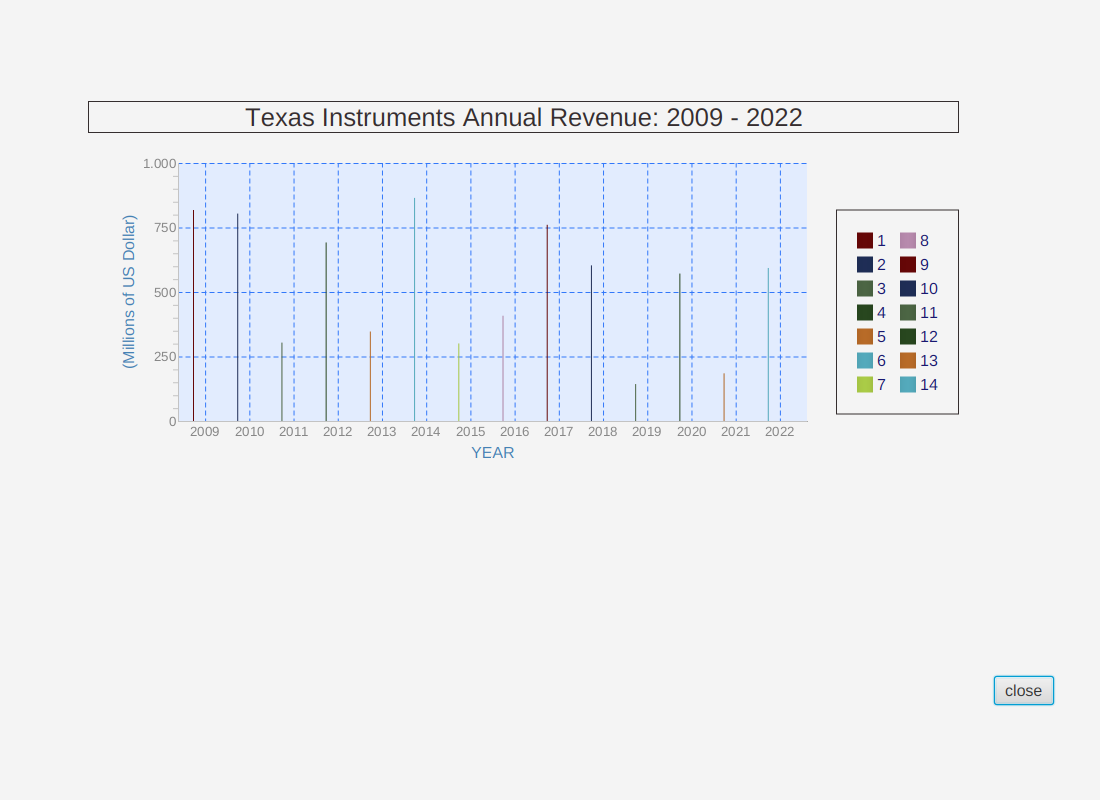
Task: Click the 750 y-axis label
Action: click(166, 228)
